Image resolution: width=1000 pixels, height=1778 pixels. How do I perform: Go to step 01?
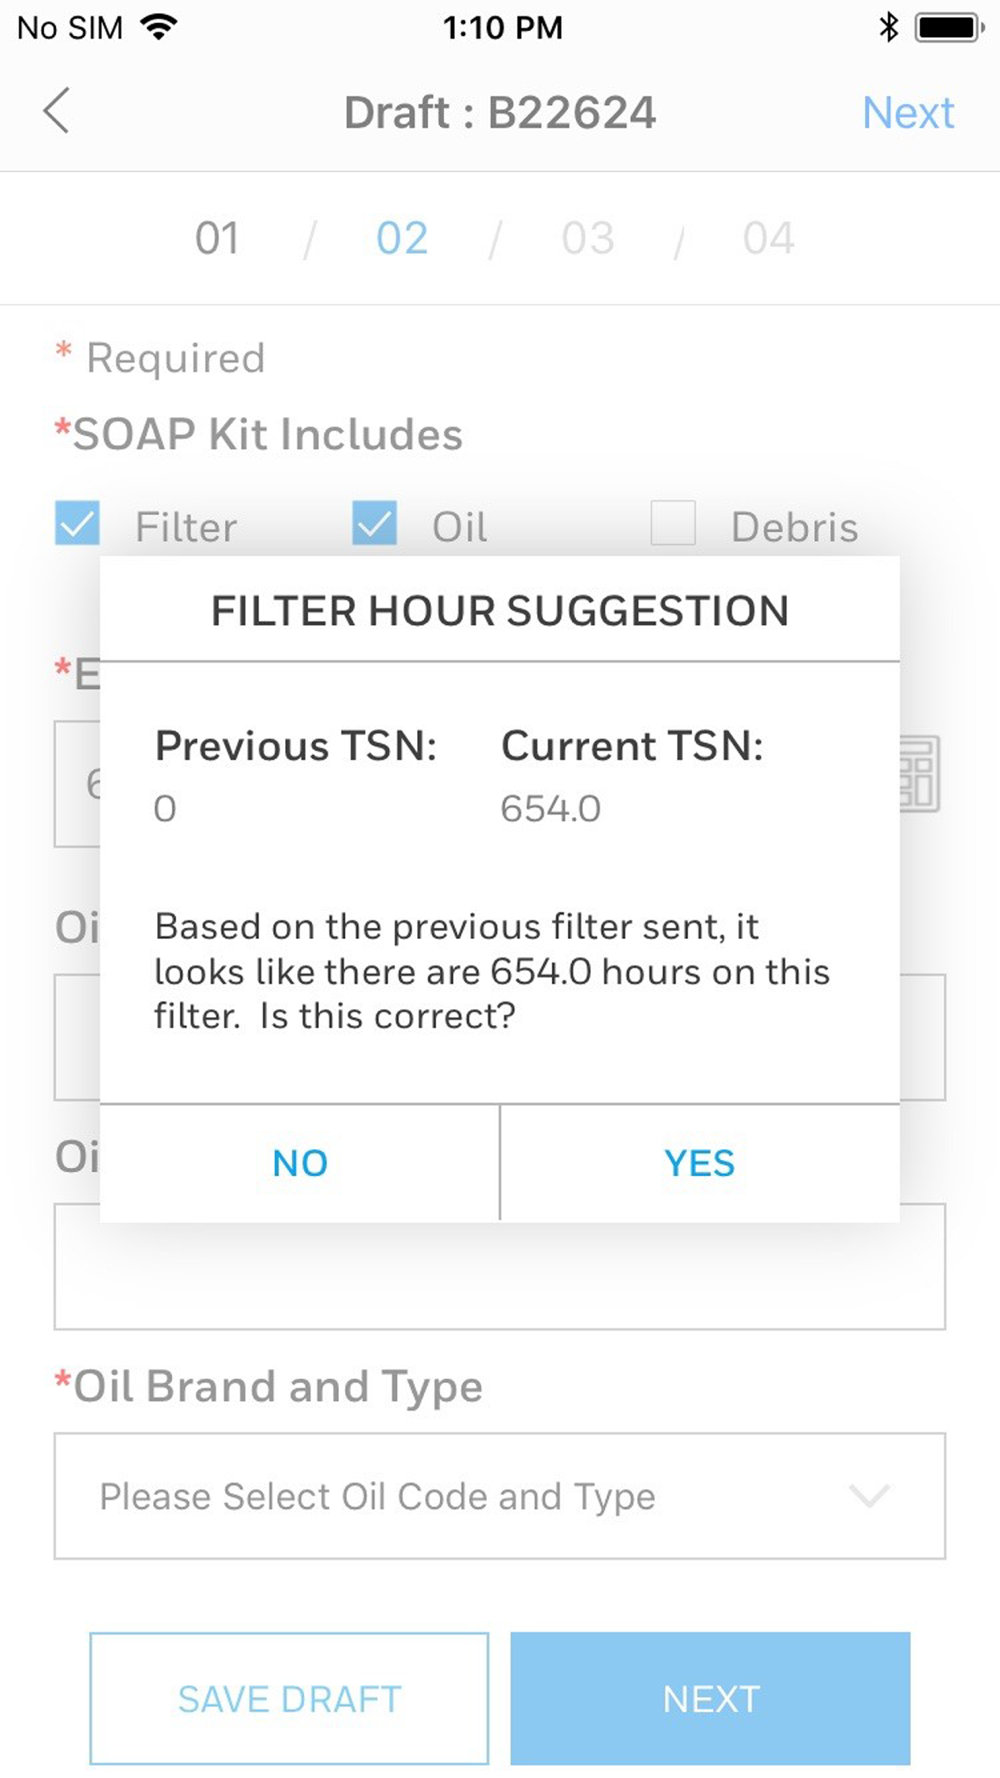tap(217, 238)
